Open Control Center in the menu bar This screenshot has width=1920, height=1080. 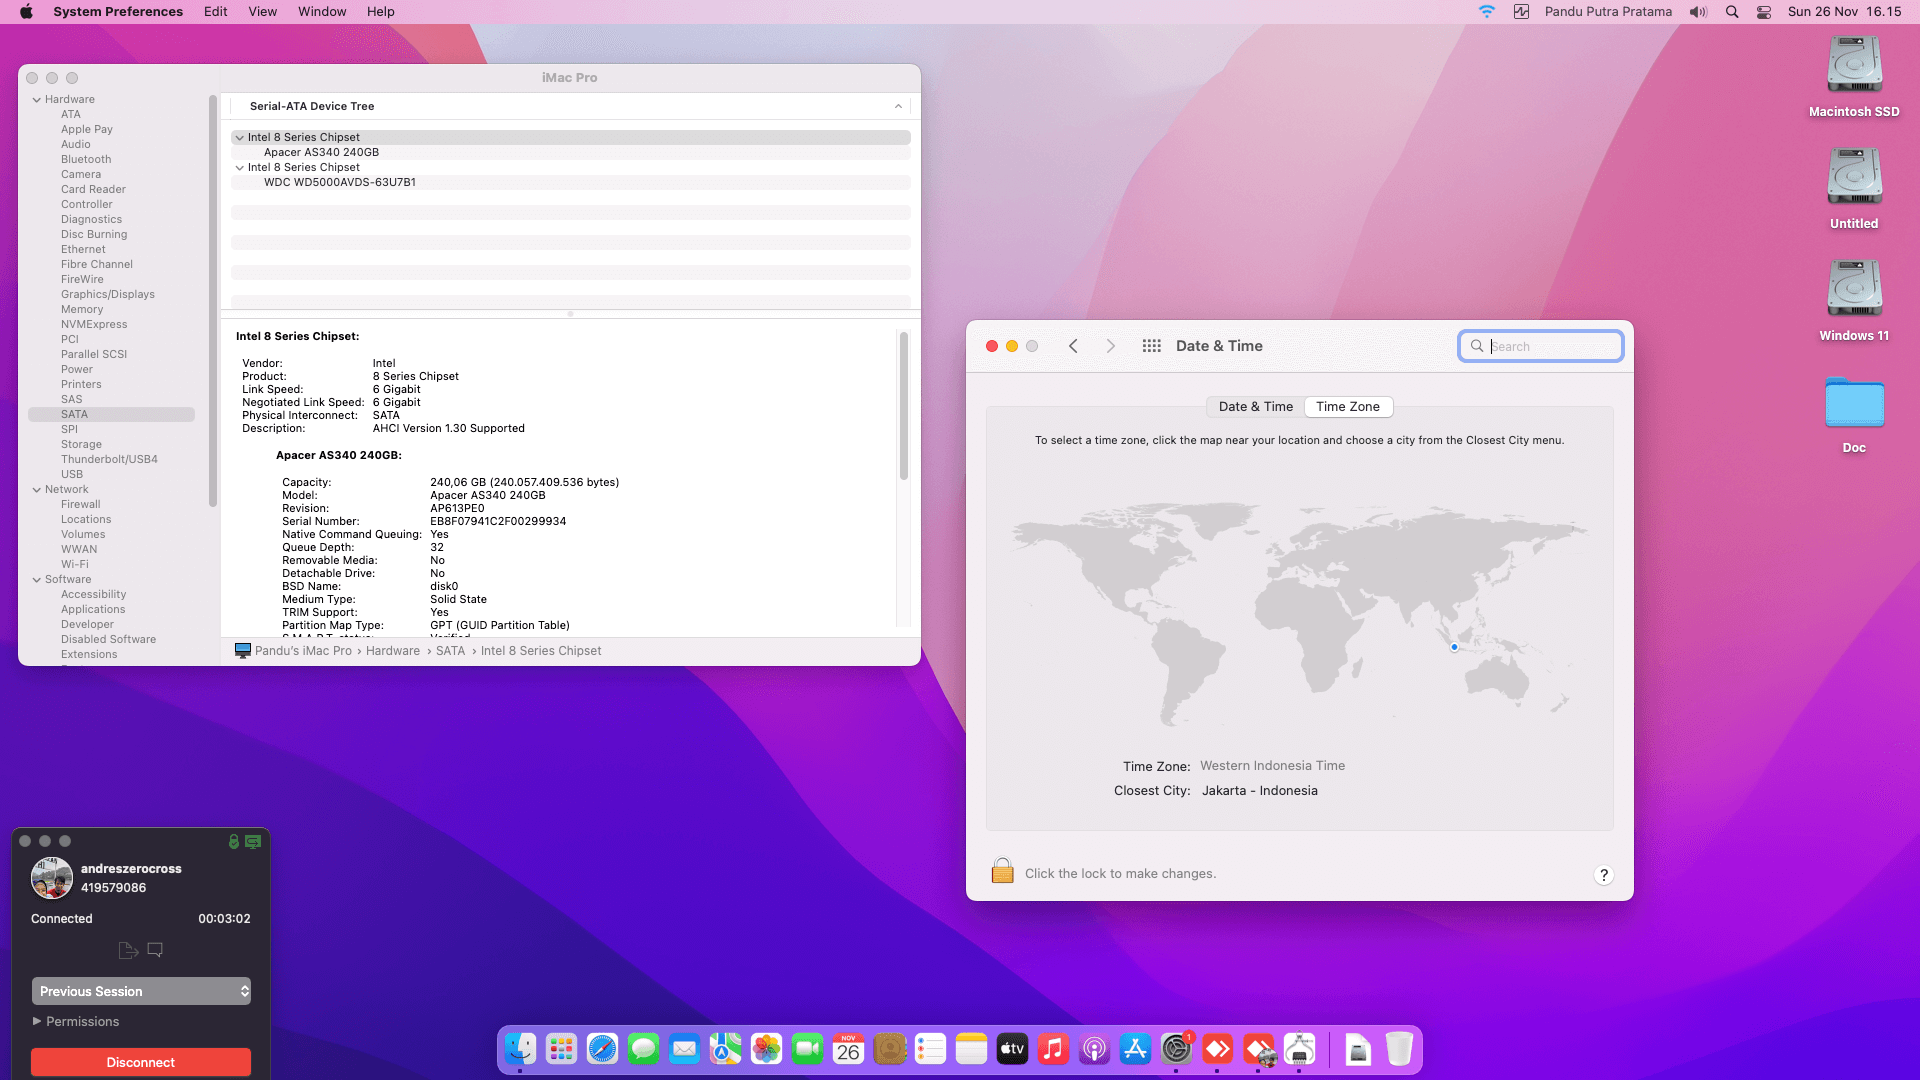pos(1764,12)
